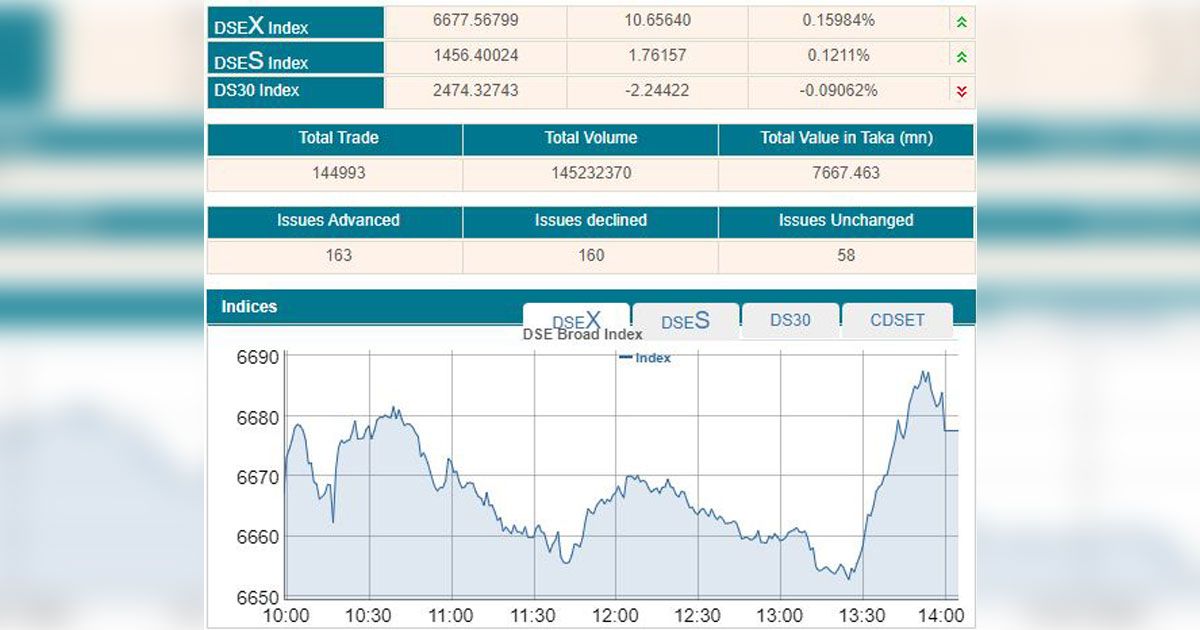Click the 11:00 time axis label
Image resolution: width=1200 pixels, height=630 pixels.
451,616
